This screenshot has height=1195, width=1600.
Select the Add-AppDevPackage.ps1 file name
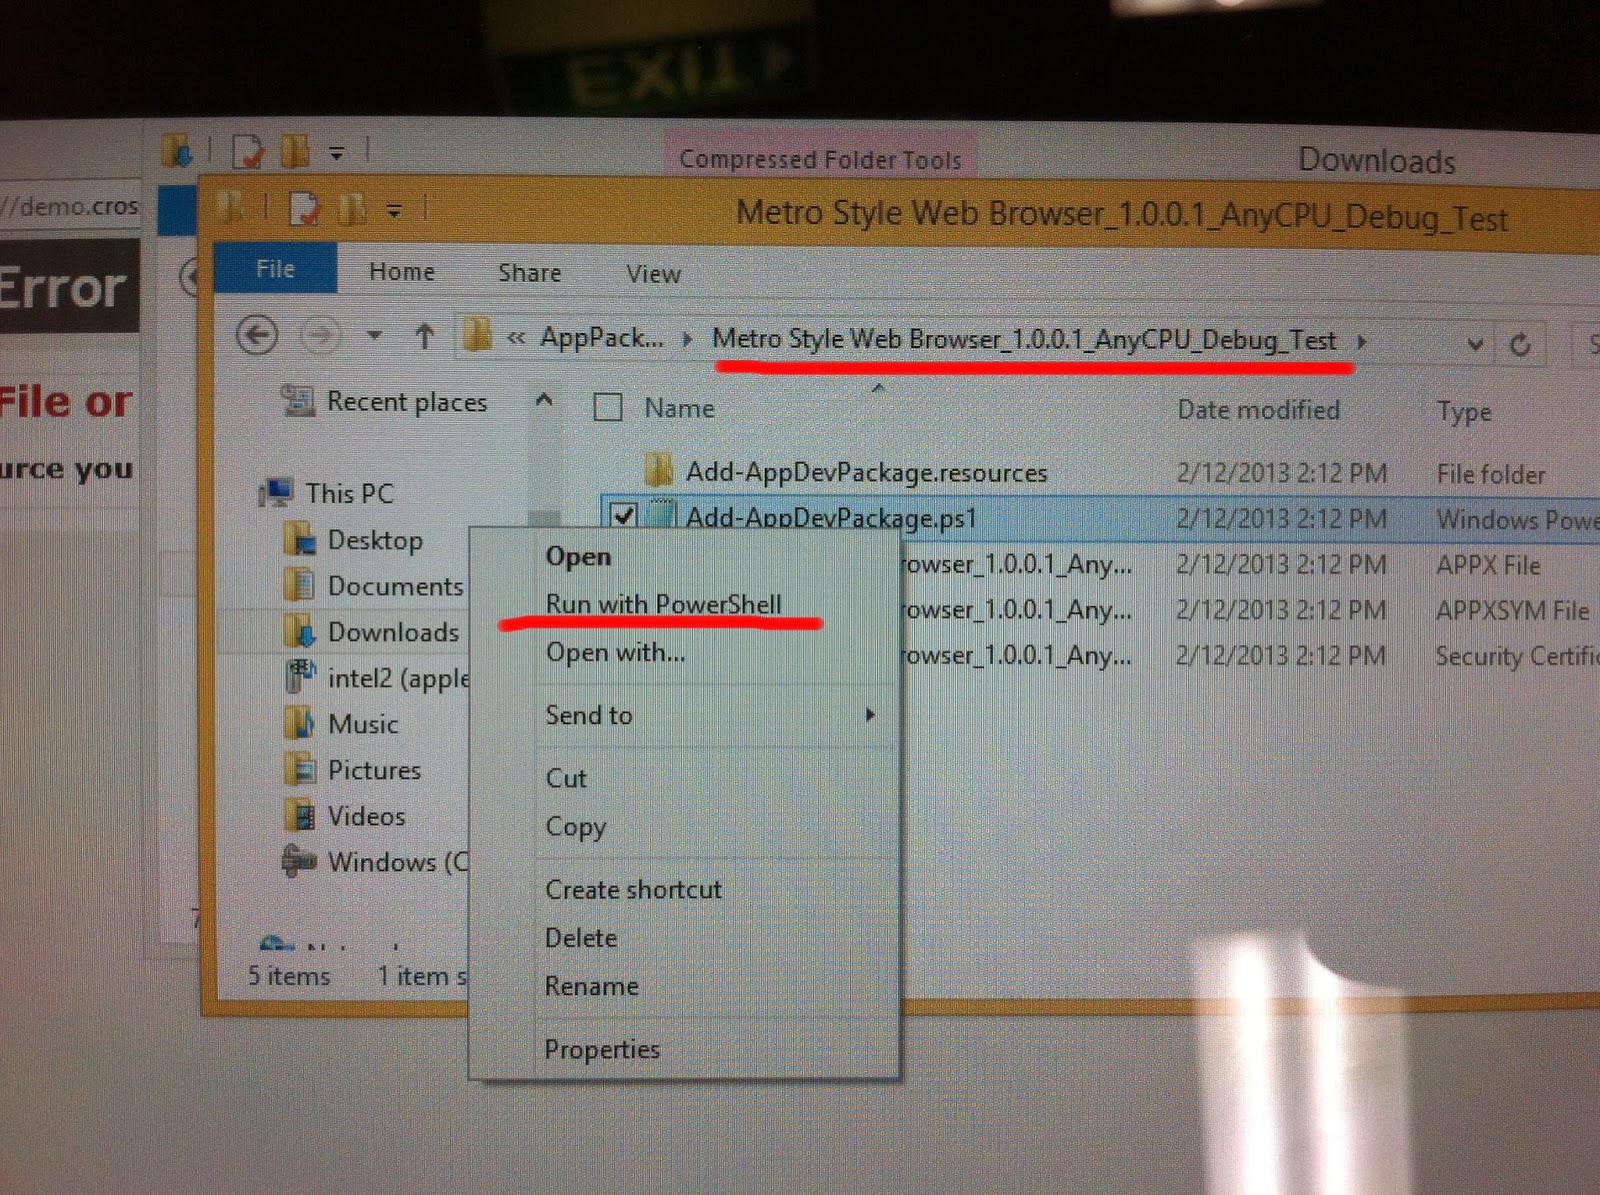(830, 517)
